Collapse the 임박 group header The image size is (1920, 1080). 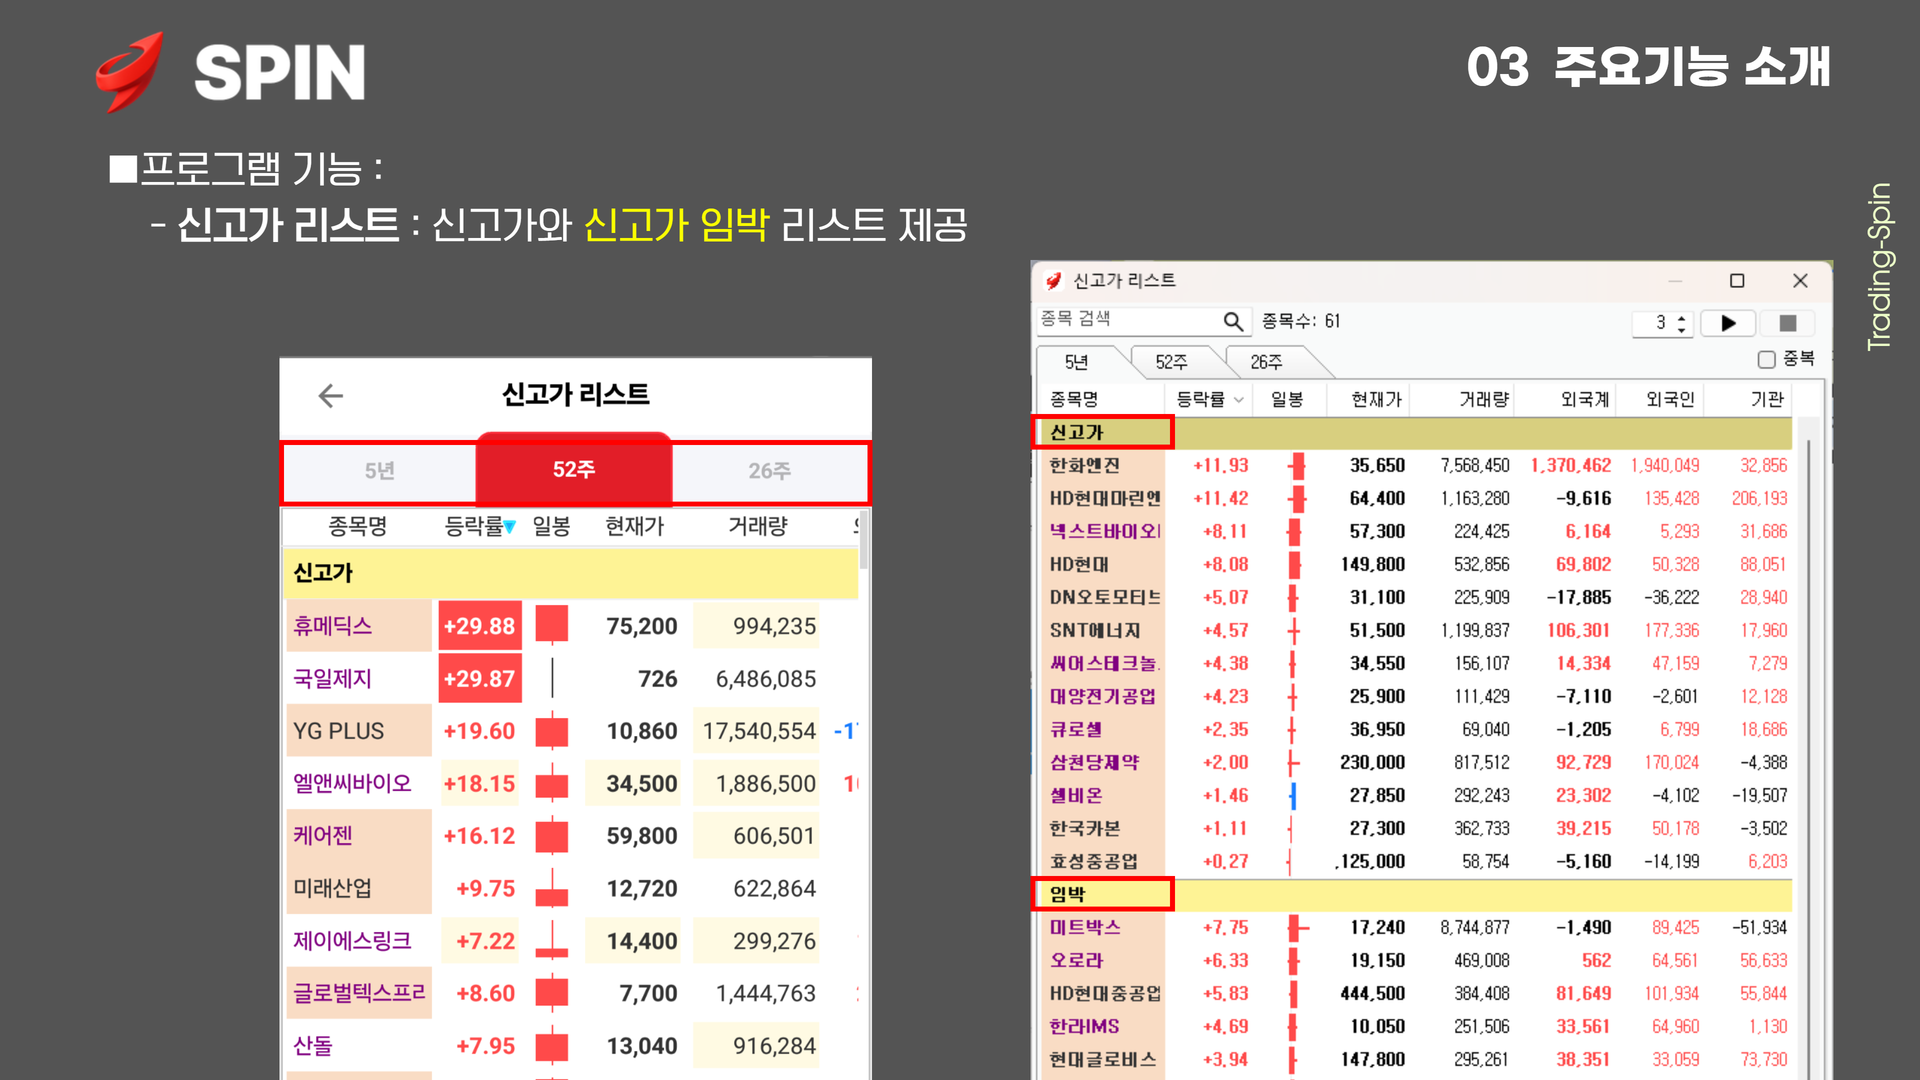click(1068, 894)
